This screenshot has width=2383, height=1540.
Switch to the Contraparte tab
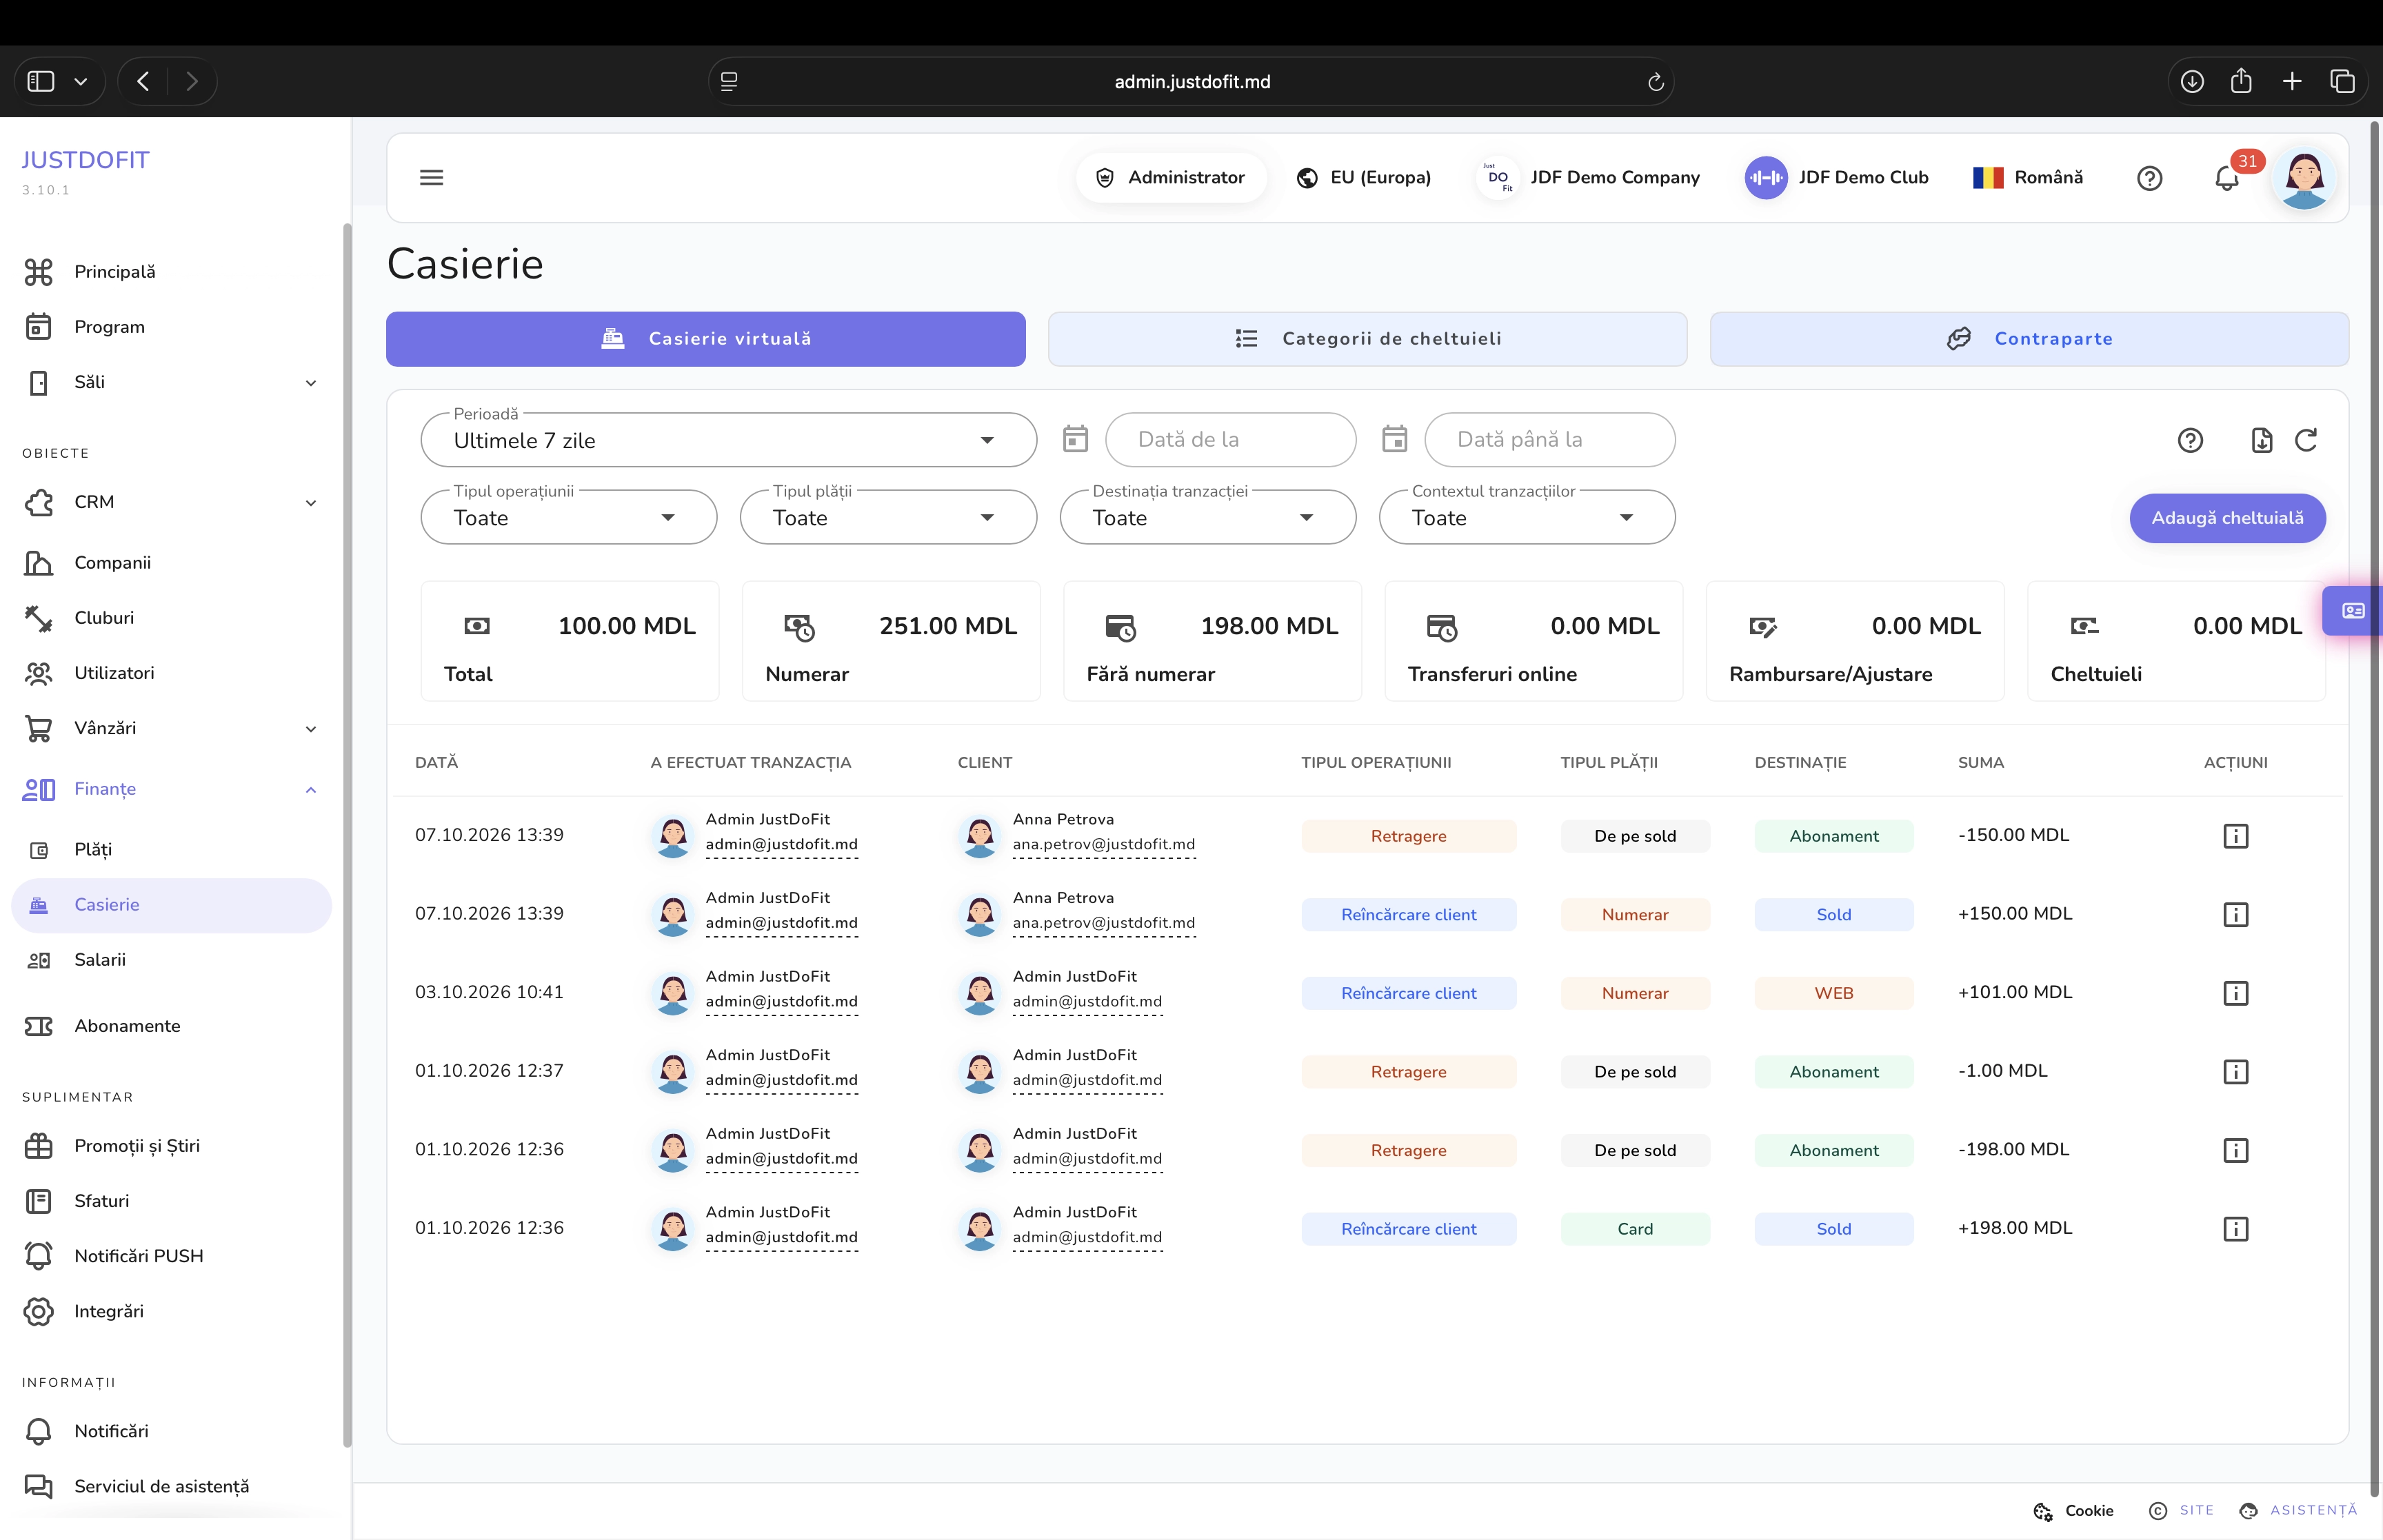(x=2029, y=339)
